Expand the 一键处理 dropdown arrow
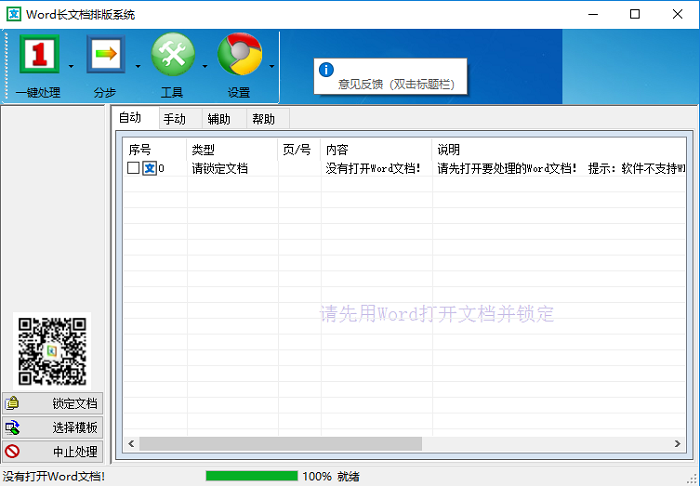Image resolution: width=700 pixels, height=486 pixels. point(71,66)
